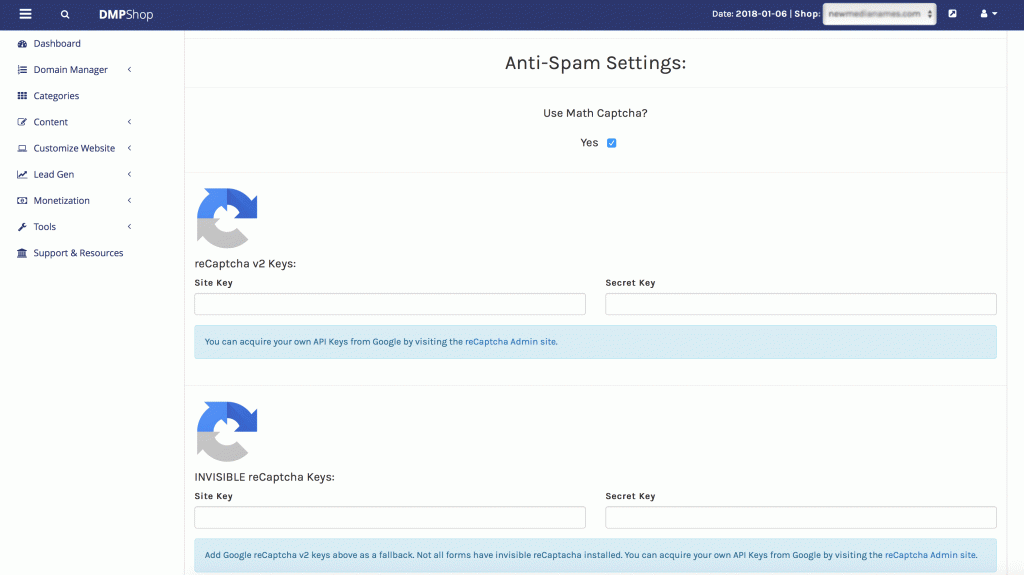Uncheck the Use Math Captcha checkbox

coord(611,143)
